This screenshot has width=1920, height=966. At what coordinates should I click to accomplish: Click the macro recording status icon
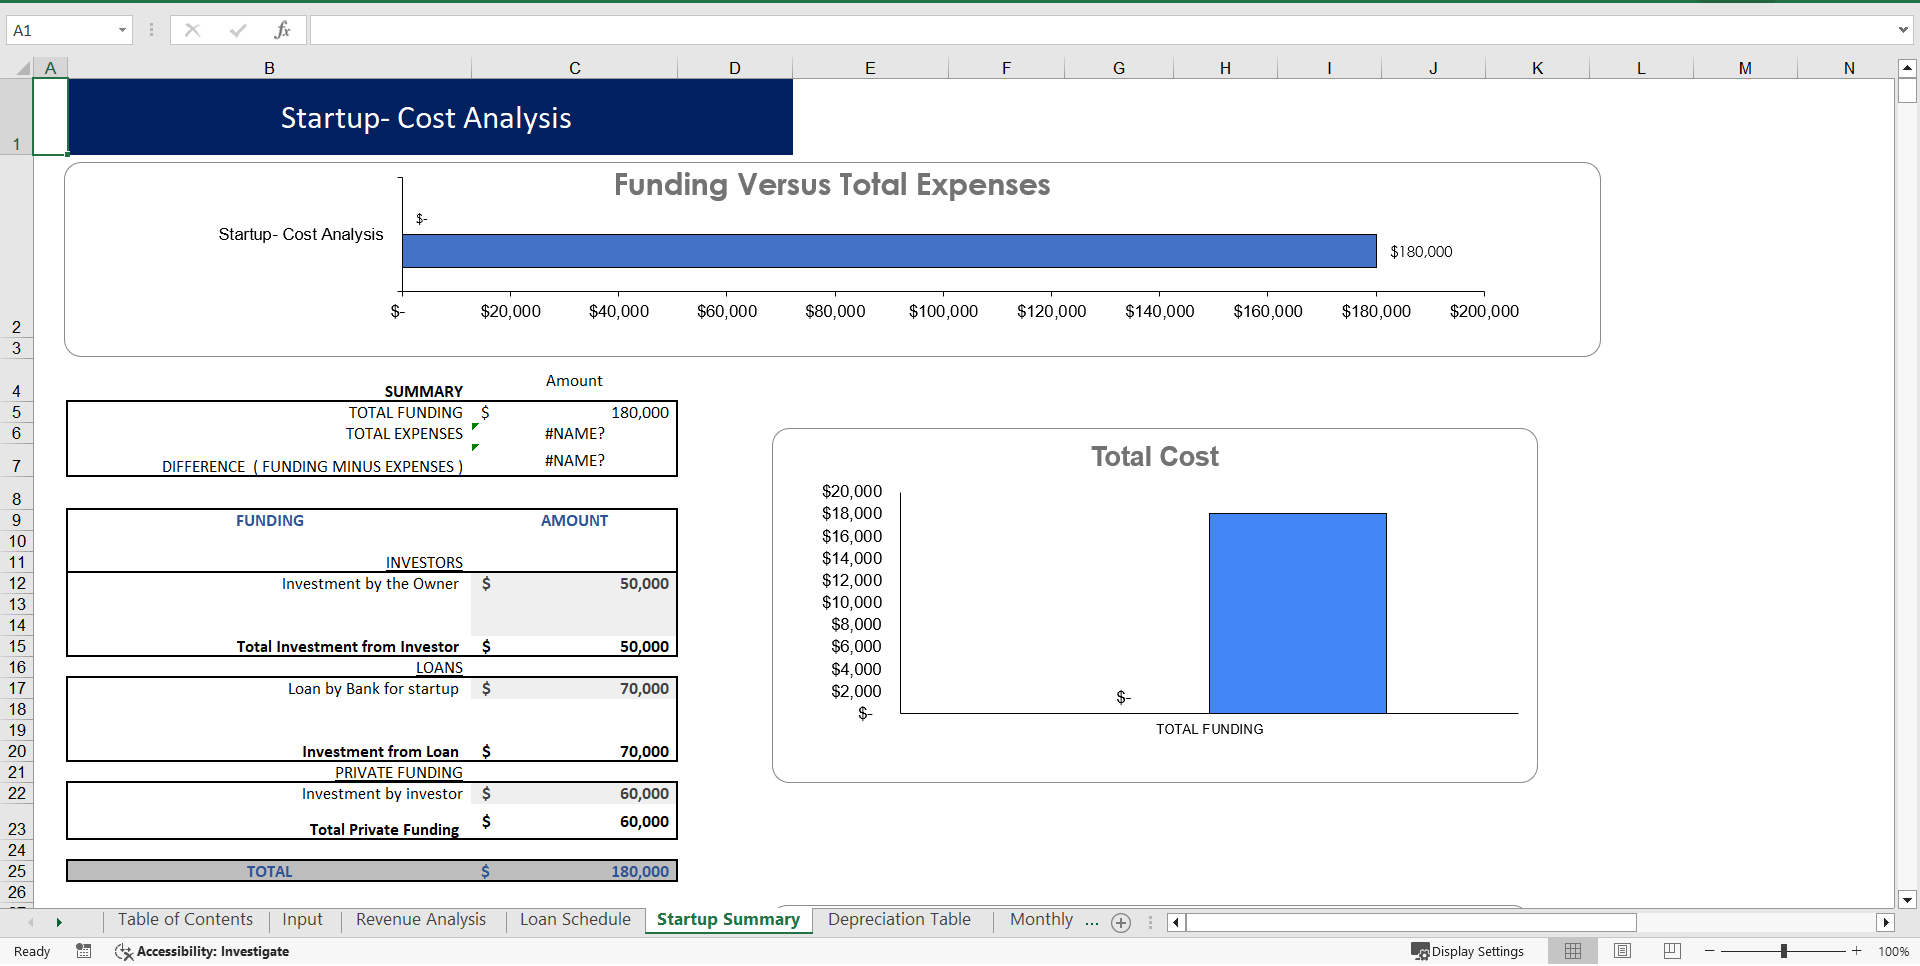click(x=84, y=951)
